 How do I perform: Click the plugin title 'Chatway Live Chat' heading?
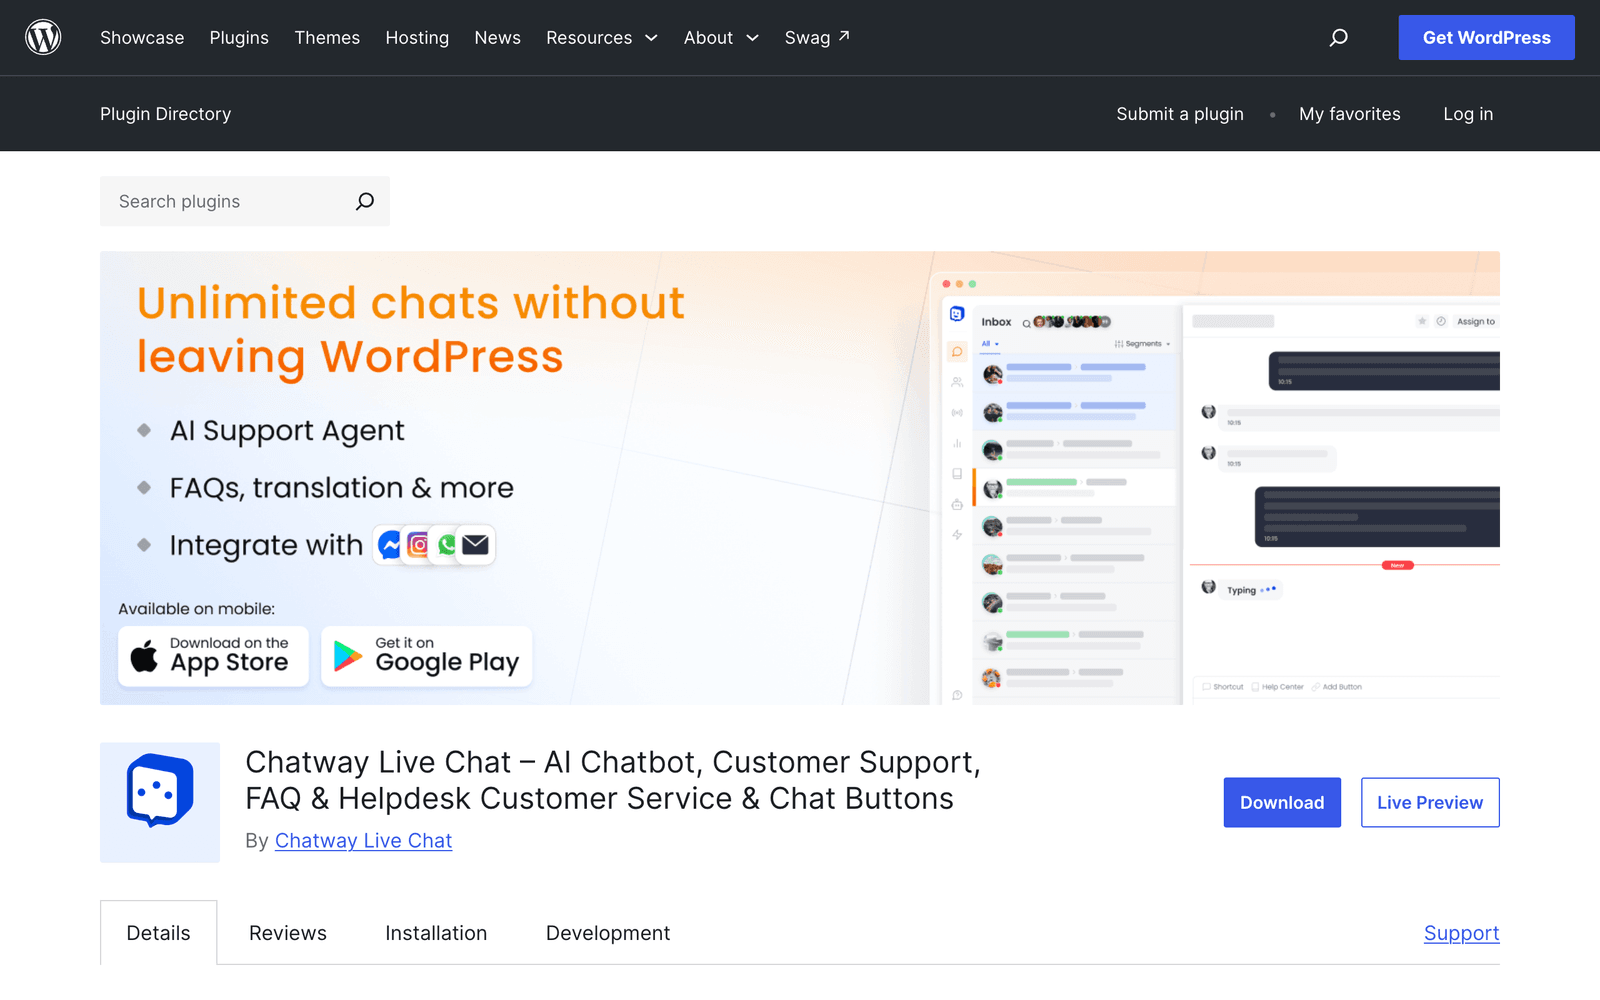point(613,780)
